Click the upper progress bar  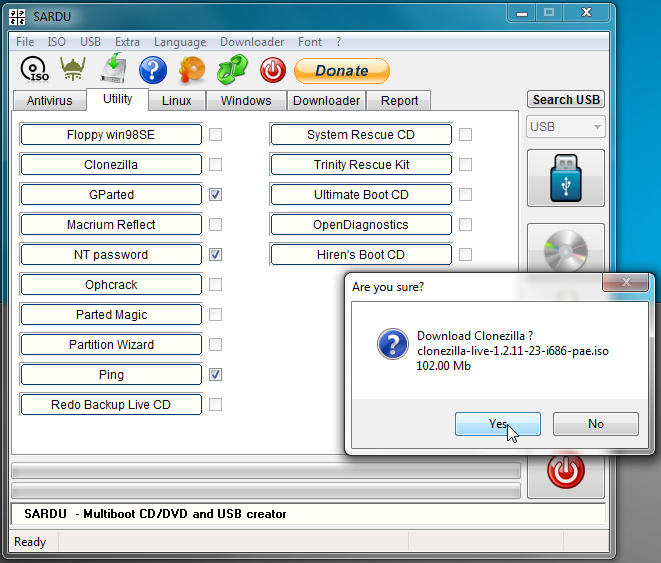[x=266, y=471]
